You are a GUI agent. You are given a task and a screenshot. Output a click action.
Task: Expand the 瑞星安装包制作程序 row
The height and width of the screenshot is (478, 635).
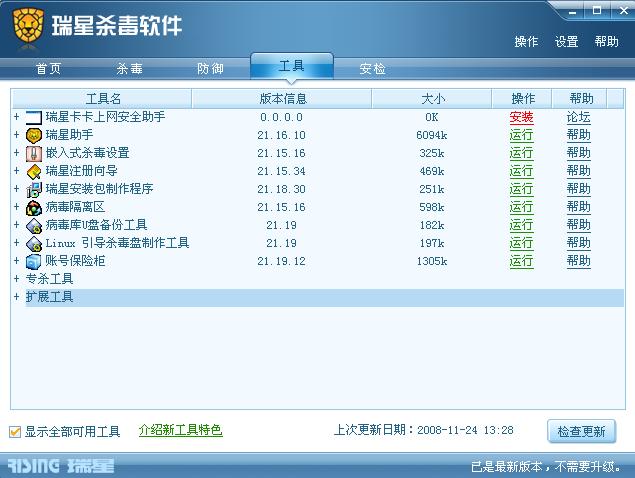pyautogui.click(x=16, y=189)
